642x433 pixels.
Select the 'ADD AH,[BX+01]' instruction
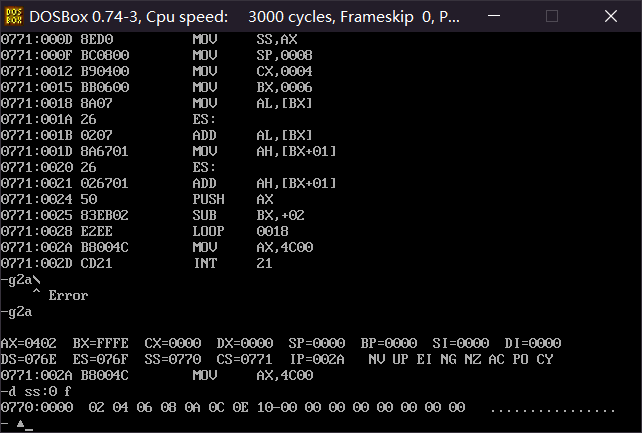click(264, 183)
